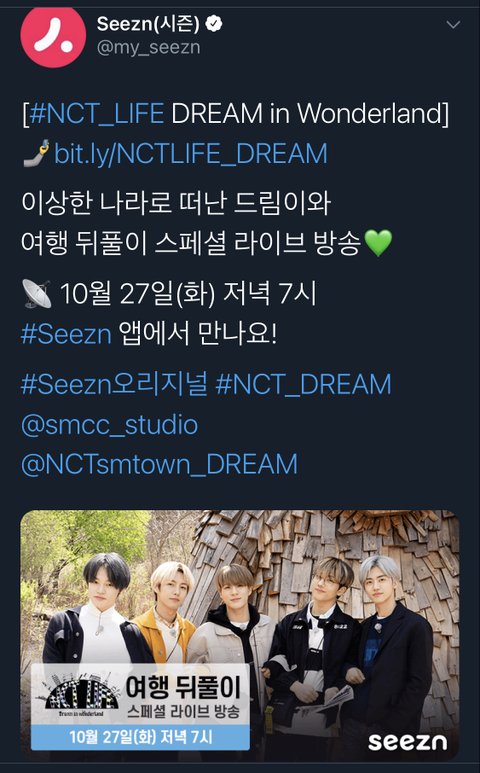This screenshot has height=773, width=480.
Task: Visit the @smcc_studio mention
Action: click(109, 425)
